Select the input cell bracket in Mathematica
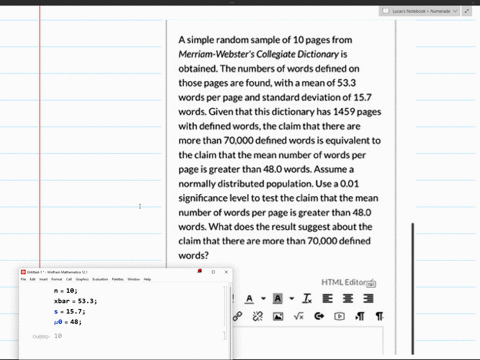480x360 pixels. tap(225, 306)
